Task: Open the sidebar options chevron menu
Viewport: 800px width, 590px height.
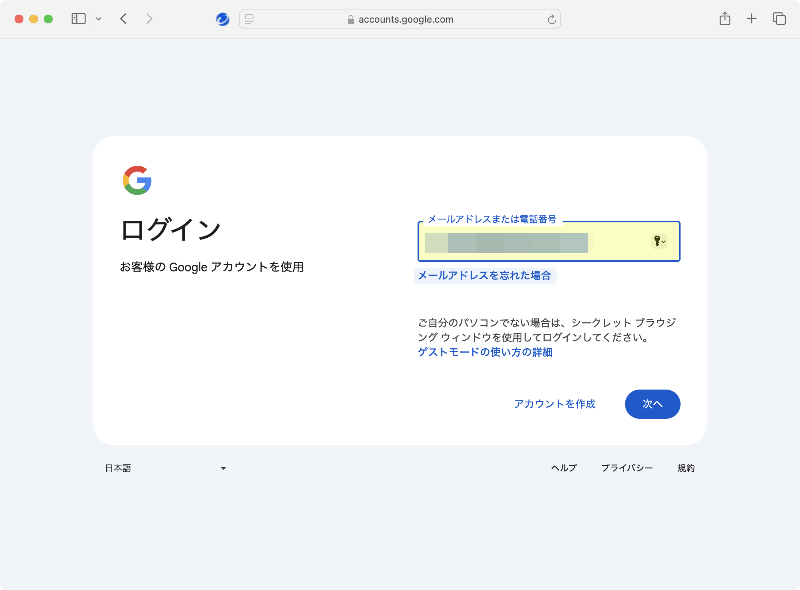Action: point(98,19)
